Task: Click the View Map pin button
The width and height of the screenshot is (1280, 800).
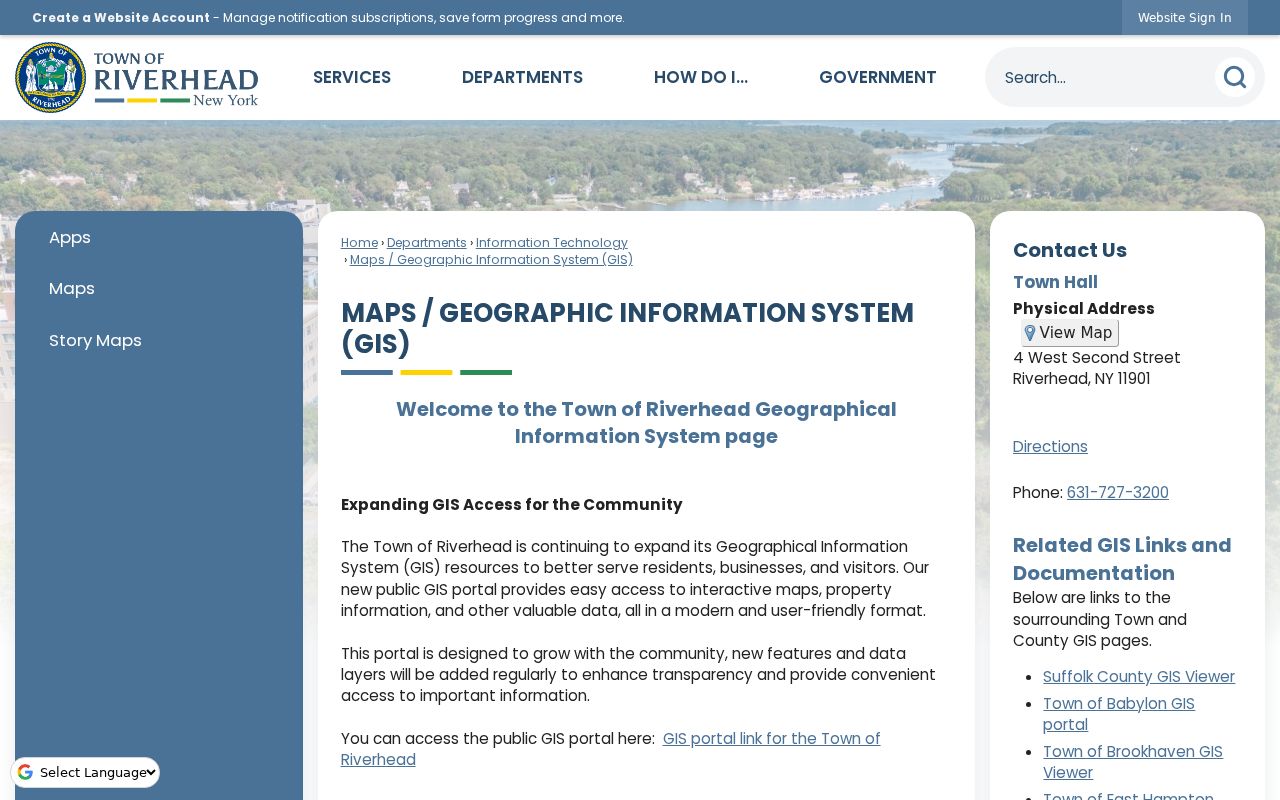Action: point(1069,333)
